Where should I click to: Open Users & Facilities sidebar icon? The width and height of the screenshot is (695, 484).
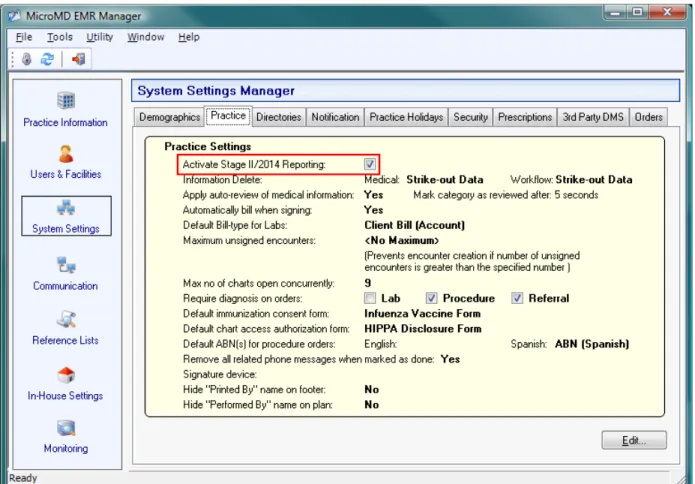pos(66,154)
